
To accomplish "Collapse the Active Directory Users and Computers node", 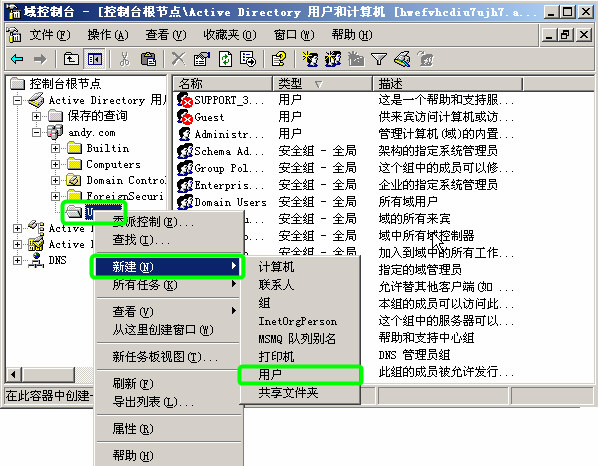I will [x=17, y=101].
